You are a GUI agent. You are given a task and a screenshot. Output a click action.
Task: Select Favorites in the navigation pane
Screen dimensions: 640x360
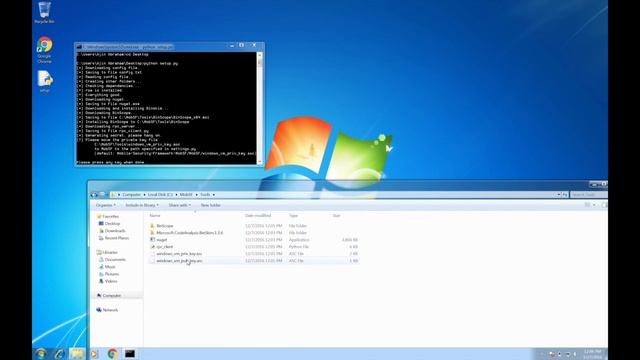pos(108,216)
